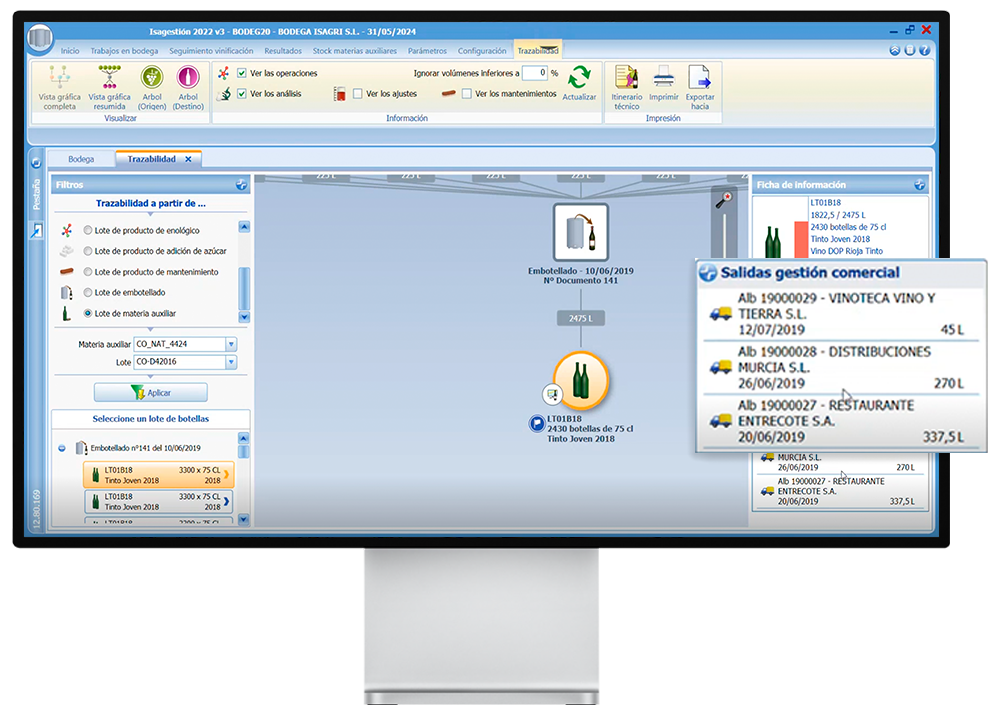This screenshot has height=715, width=1000.
Task: Switch to the Bodega document tab
Action: pos(81,159)
